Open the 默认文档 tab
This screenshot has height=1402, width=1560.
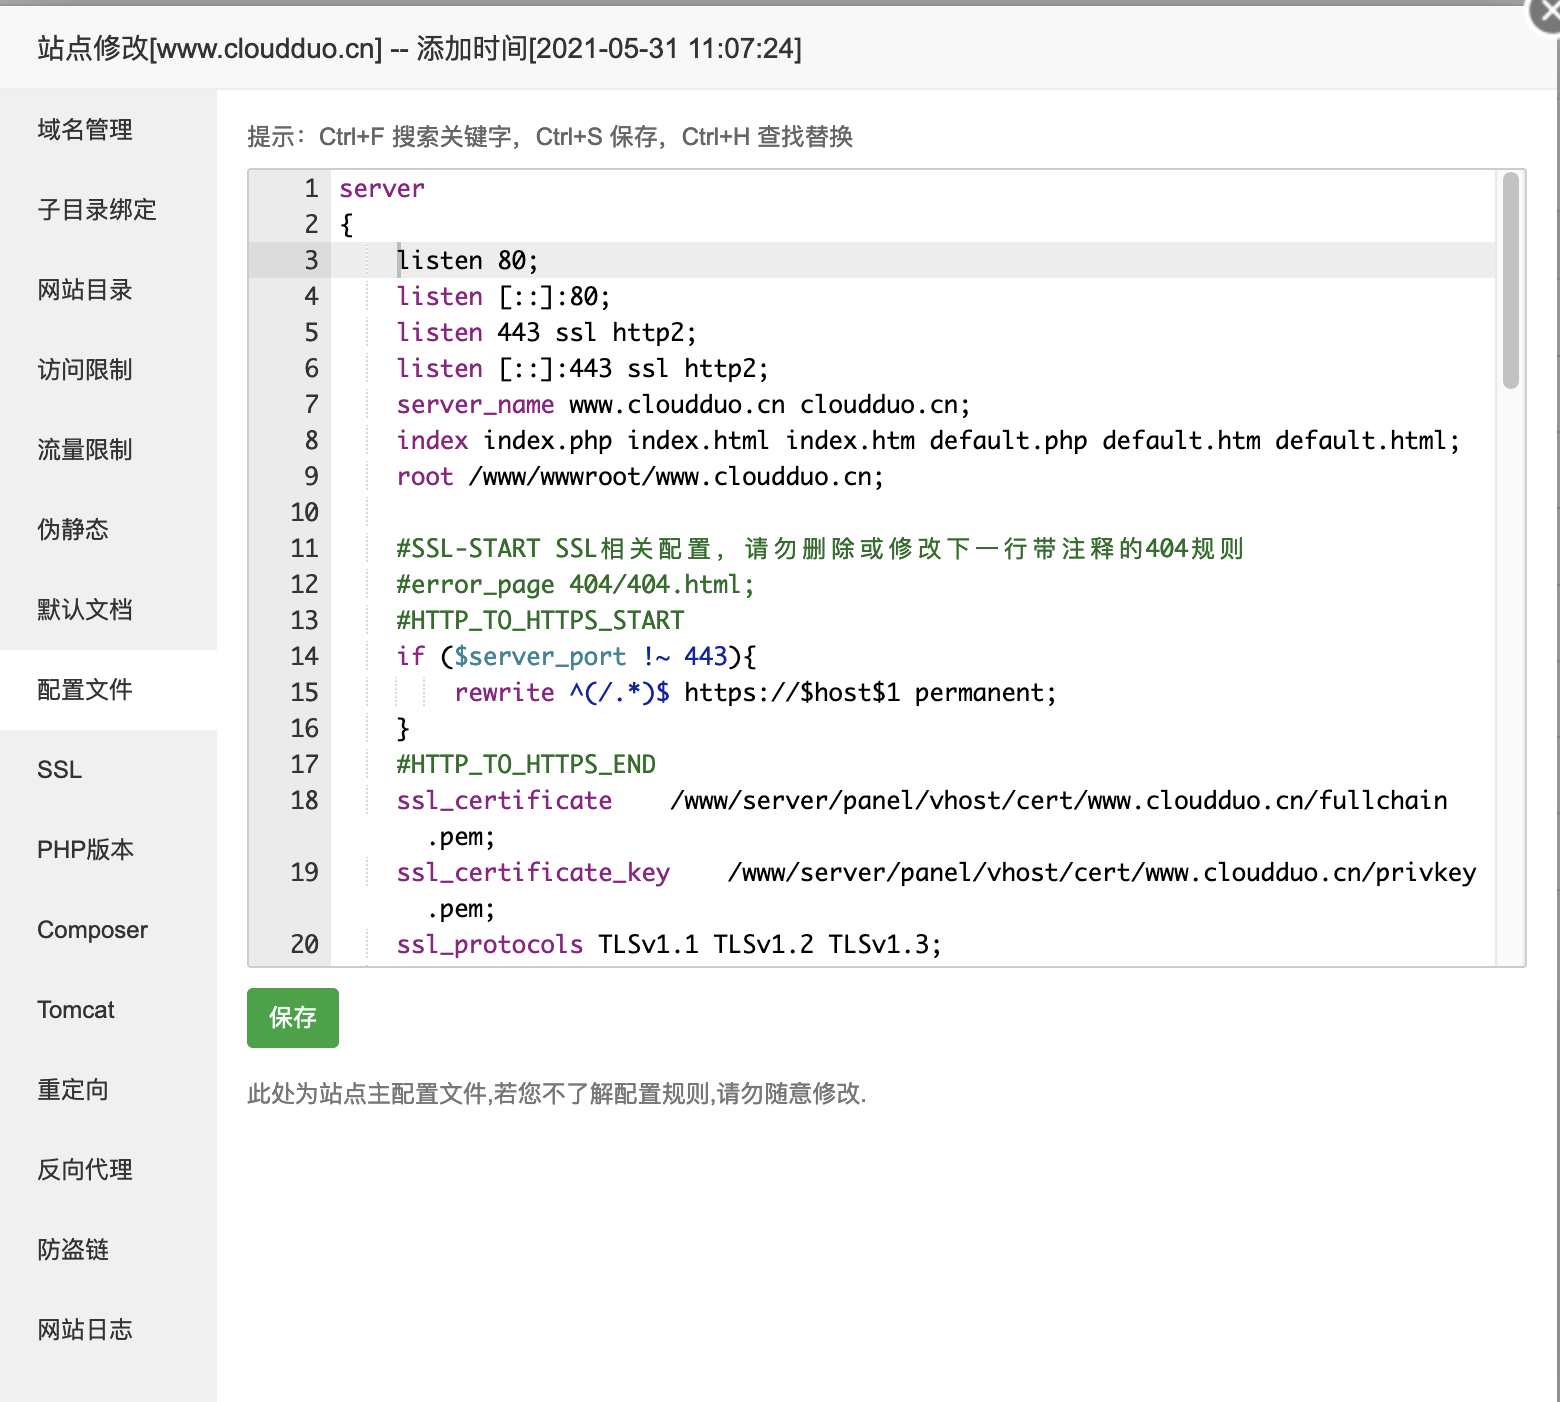[x=108, y=610]
